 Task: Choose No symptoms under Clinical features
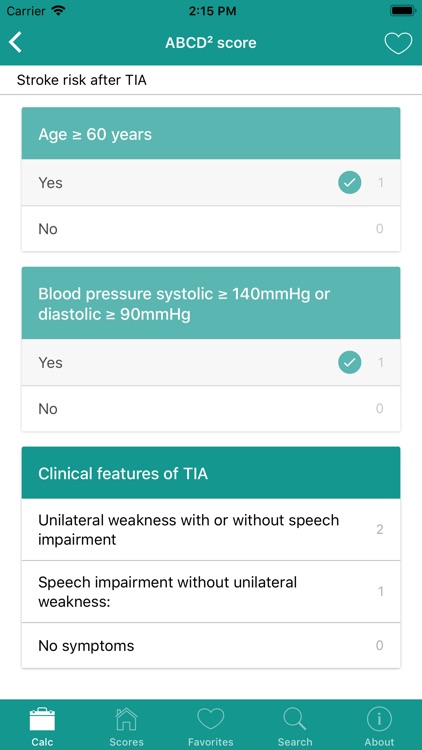click(x=211, y=646)
